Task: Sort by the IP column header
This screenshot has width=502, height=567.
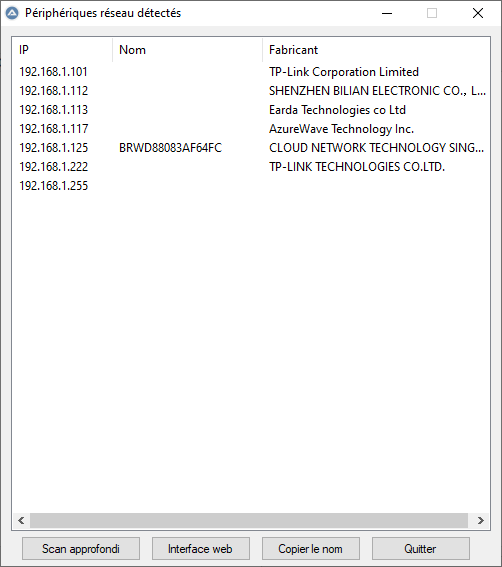Action: (x=62, y=50)
